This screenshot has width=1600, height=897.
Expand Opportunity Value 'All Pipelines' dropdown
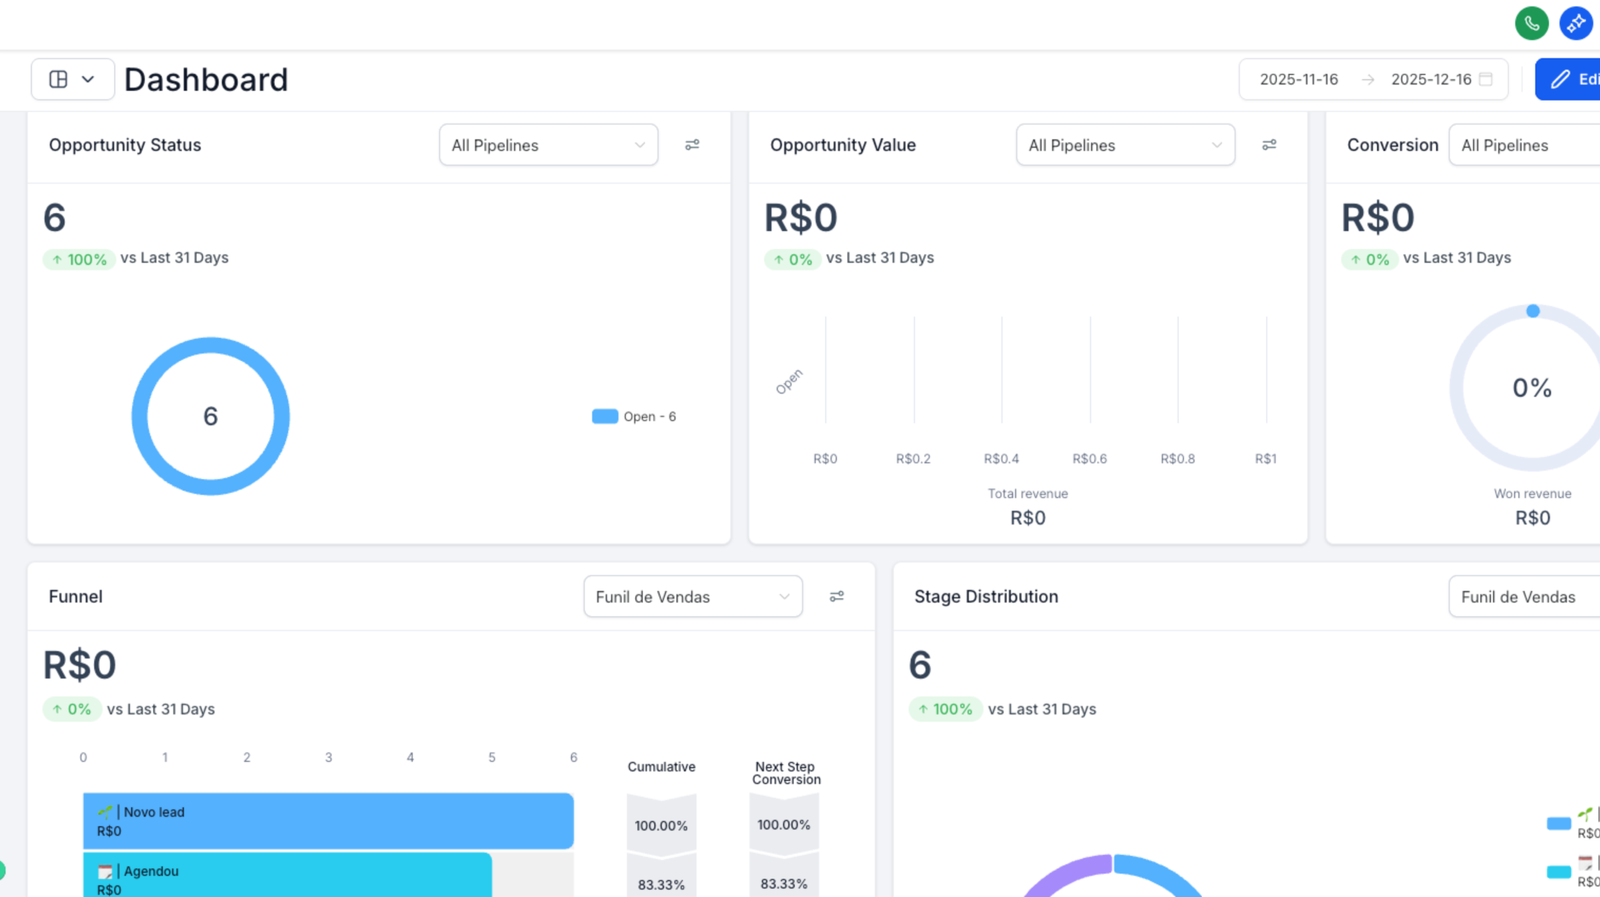[1125, 145]
